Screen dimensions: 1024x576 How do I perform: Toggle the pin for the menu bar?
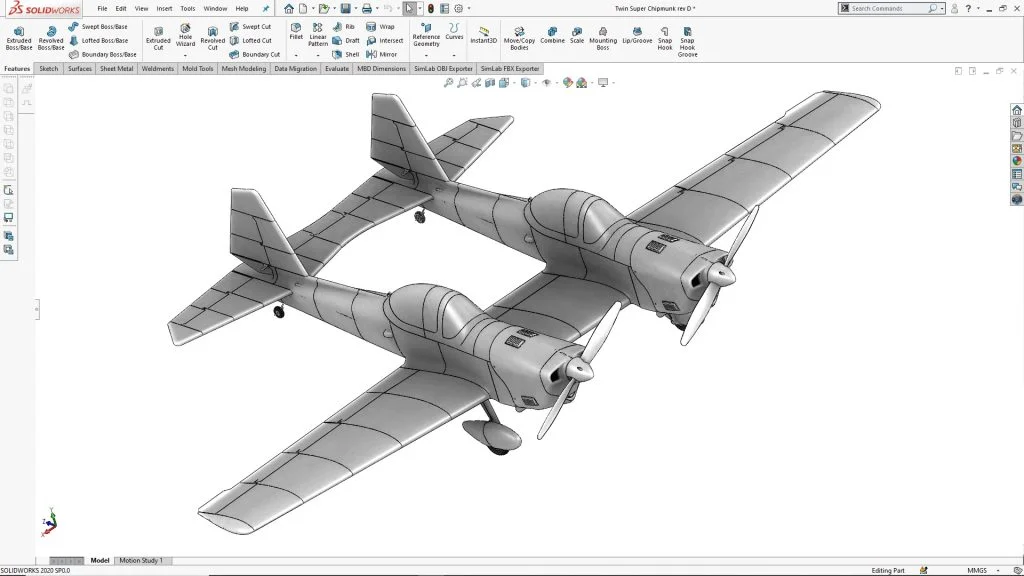tap(266, 8)
